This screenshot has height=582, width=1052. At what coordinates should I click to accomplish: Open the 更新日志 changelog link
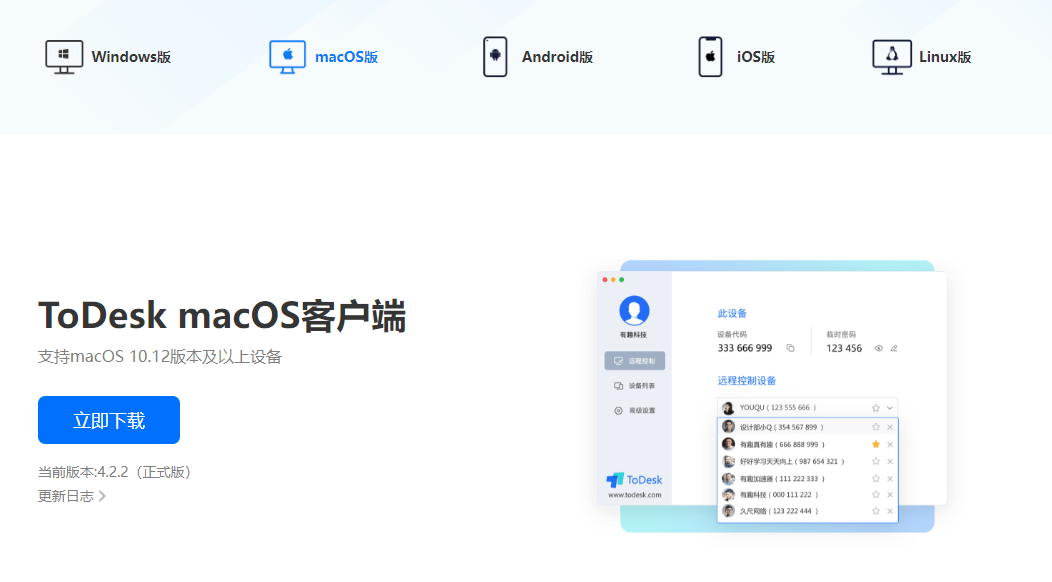coord(72,496)
